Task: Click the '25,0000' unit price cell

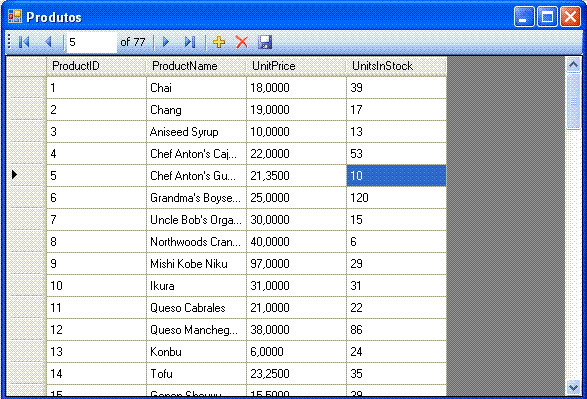Action: pos(296,198)
